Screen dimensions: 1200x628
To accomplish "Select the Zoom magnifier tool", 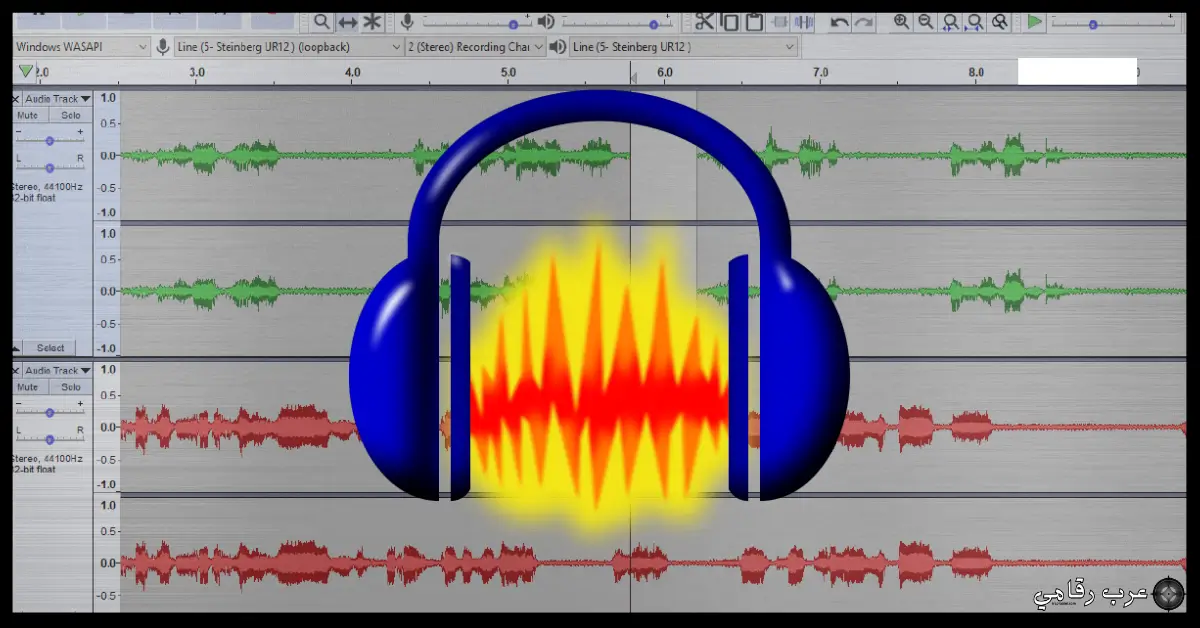I will [x=321, y=21].
